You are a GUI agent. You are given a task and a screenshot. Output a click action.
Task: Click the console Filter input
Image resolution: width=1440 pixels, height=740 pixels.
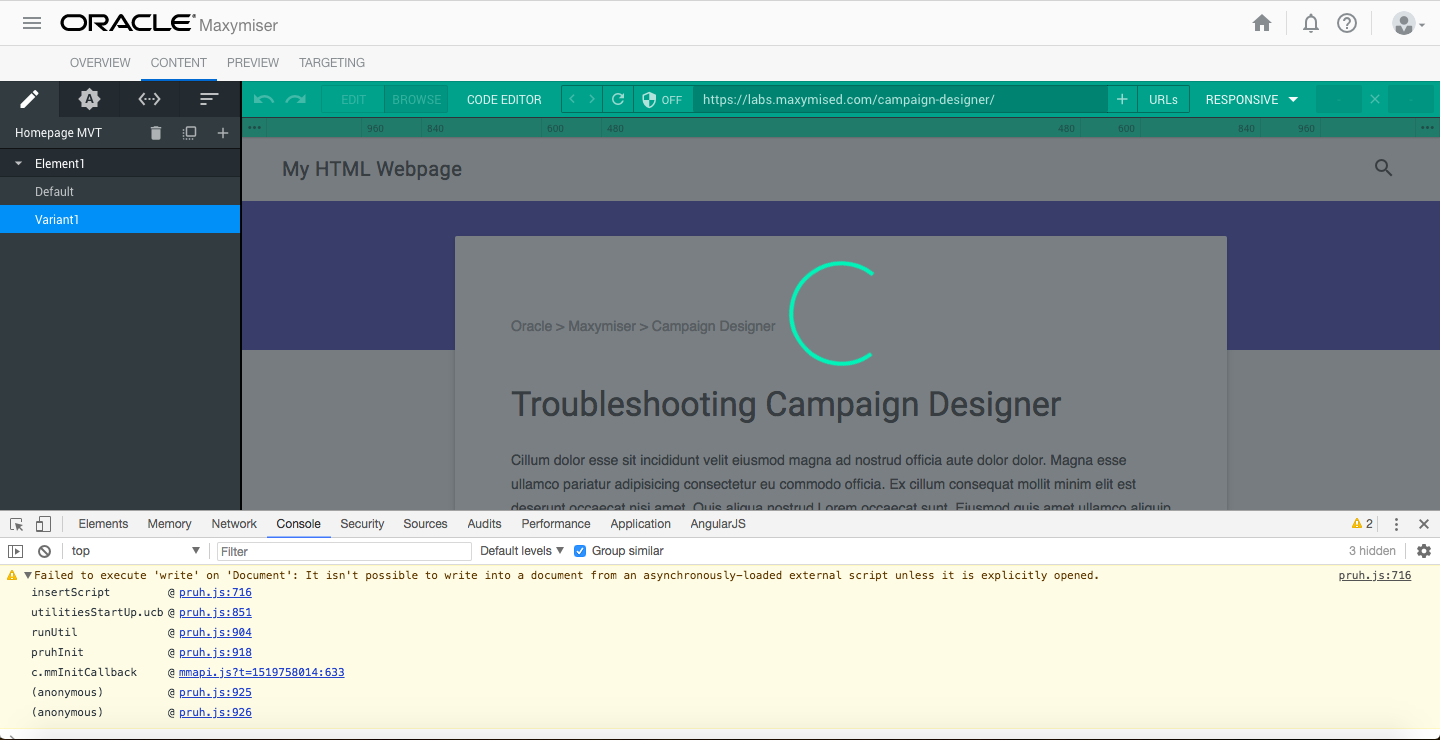click(344, 551)
